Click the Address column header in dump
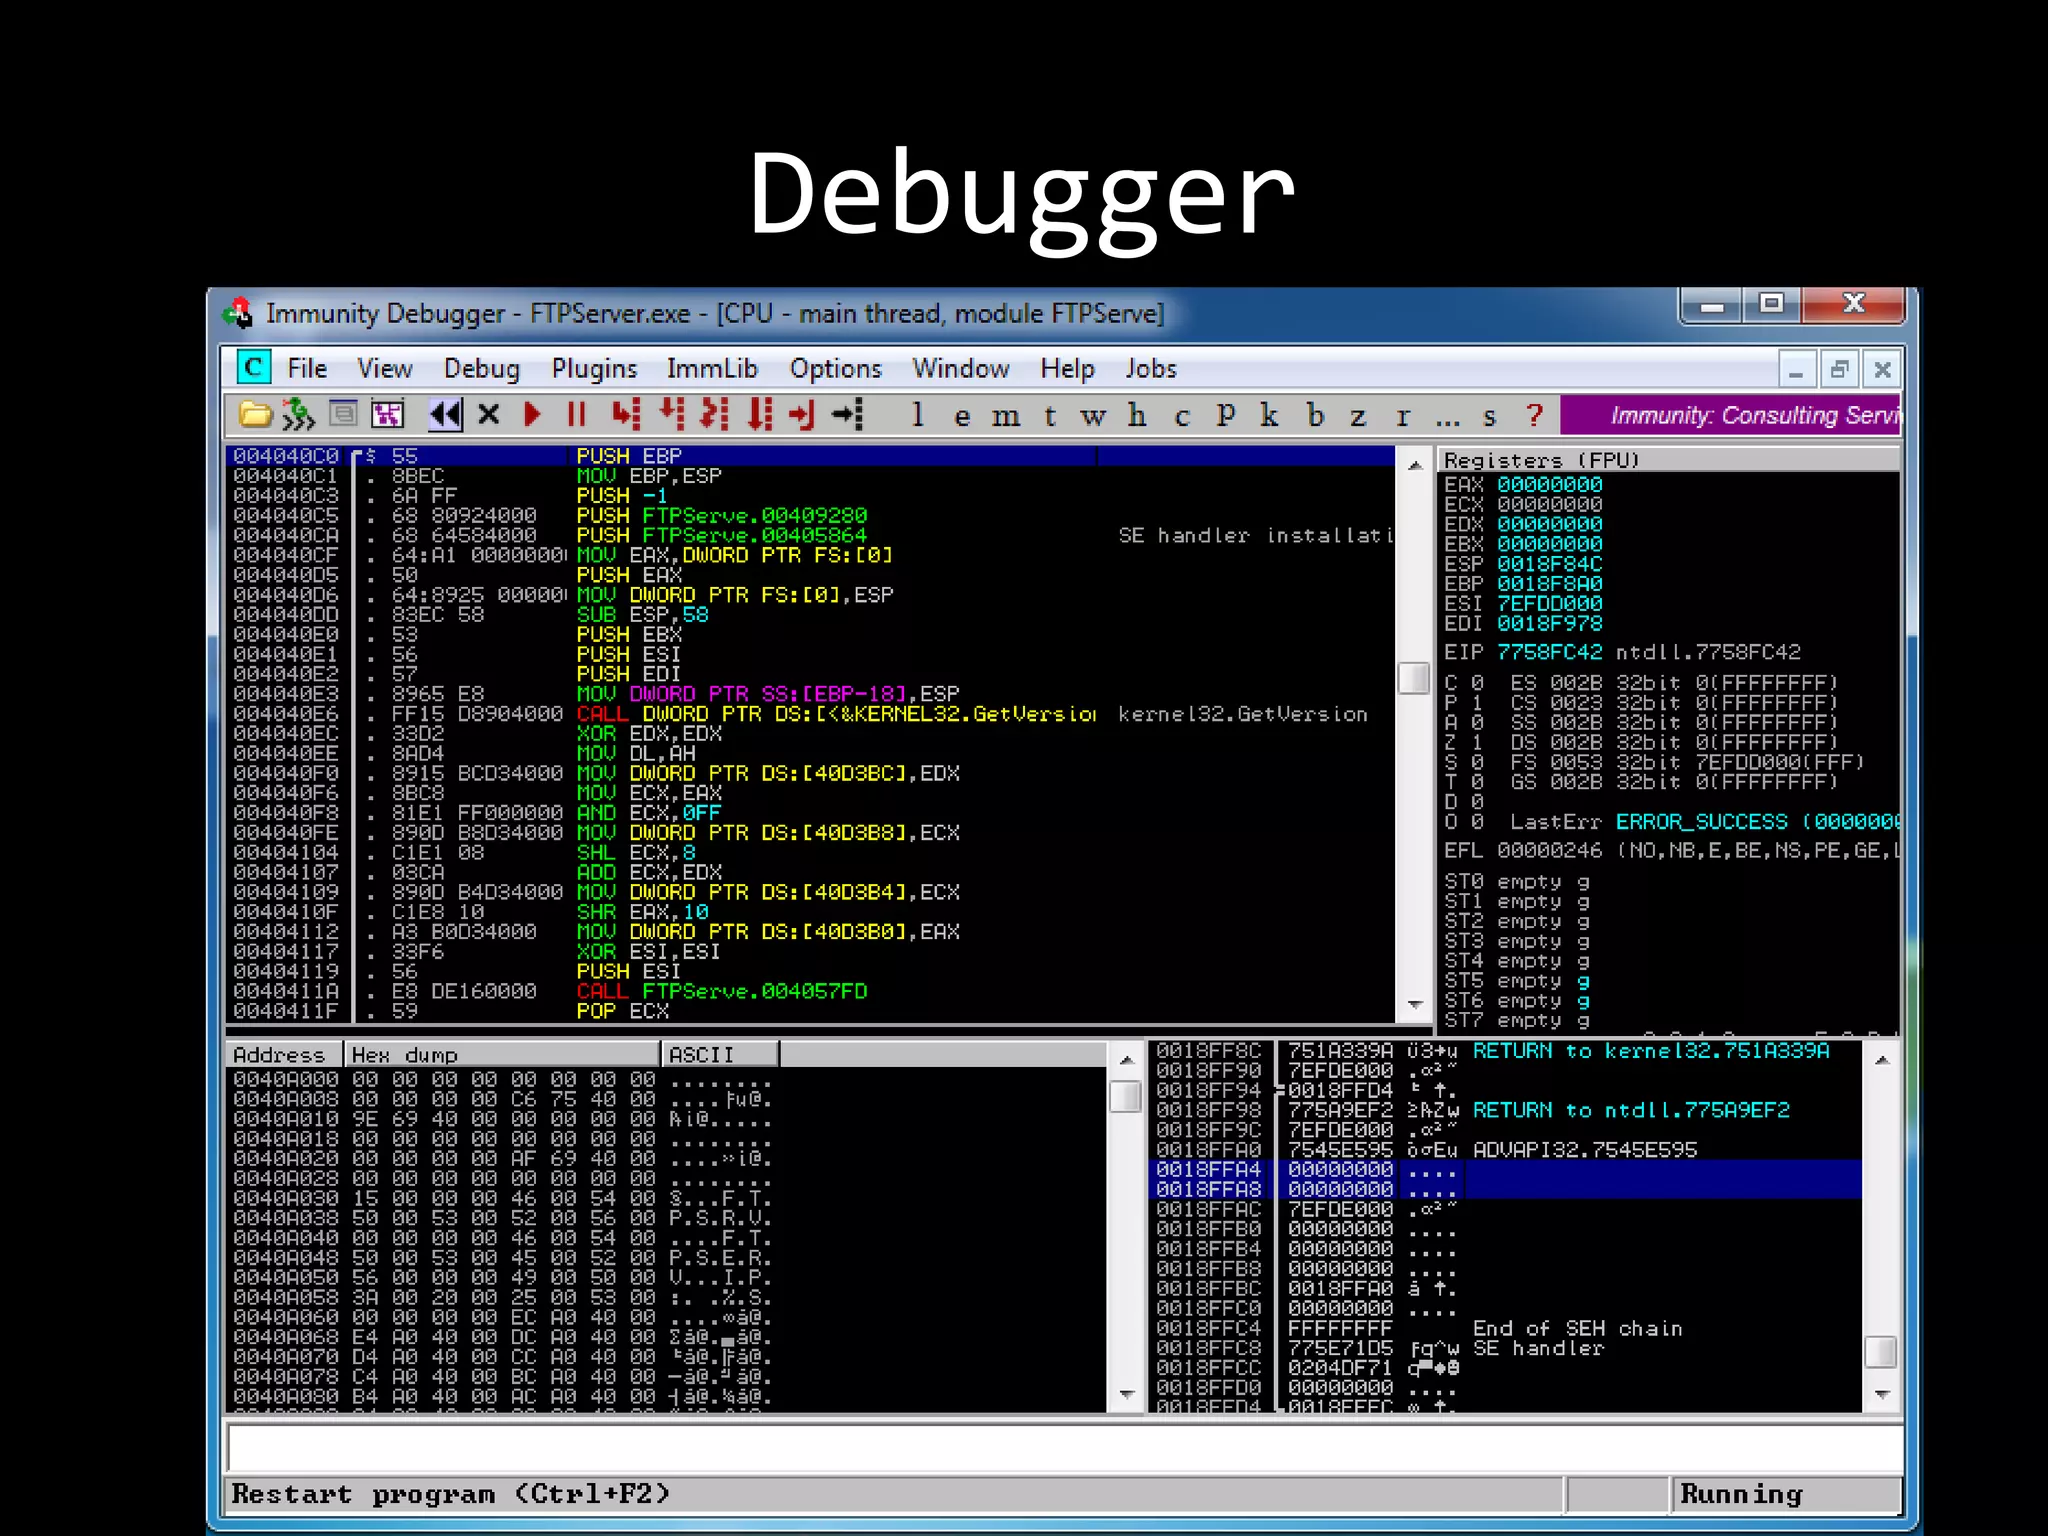Image resolution: width=2048 pixels, height=1536 pixels. [284, 1054]
